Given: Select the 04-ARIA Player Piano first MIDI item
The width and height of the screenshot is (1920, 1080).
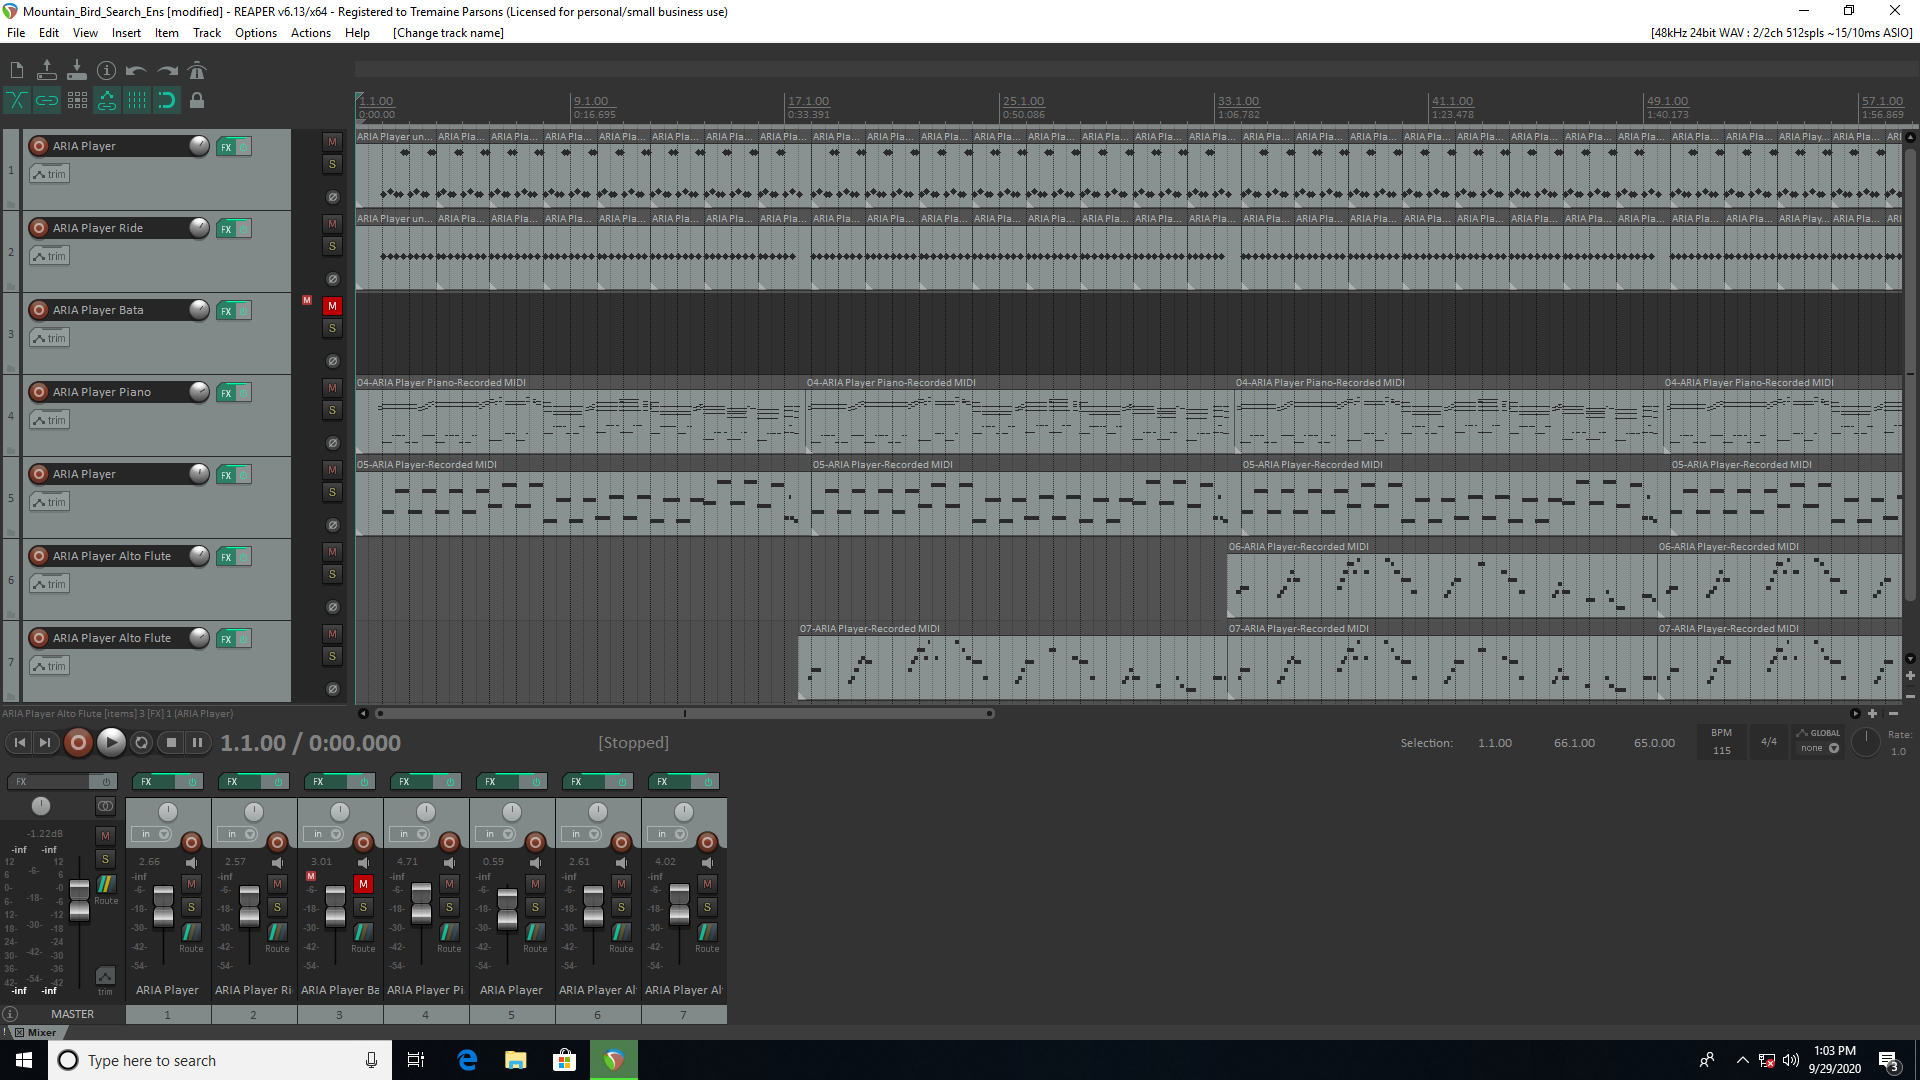Looking at the screenshot, I should click(579, 415).
